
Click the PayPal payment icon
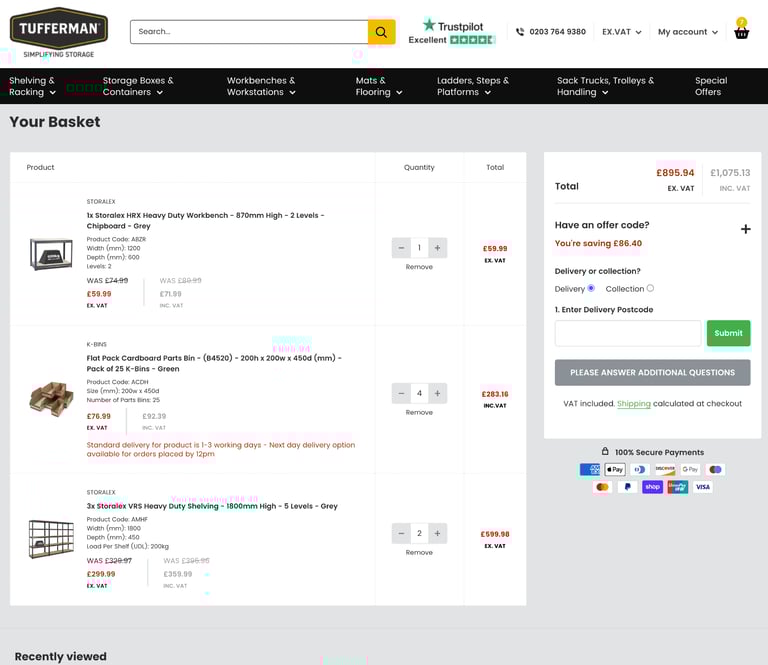627,487
